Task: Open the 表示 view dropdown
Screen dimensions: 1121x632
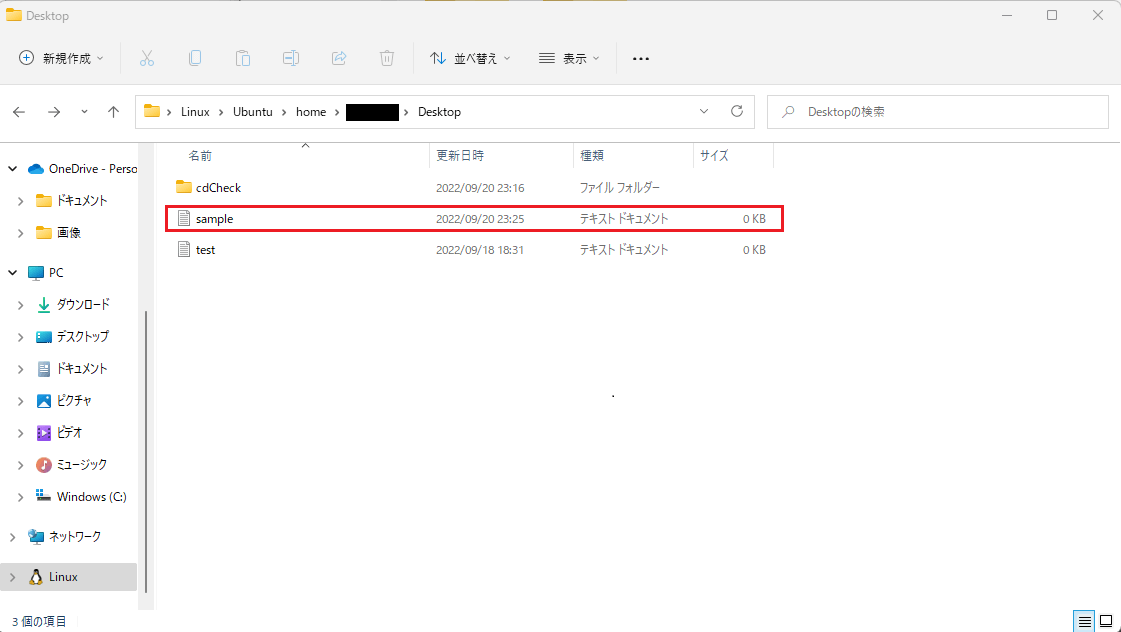Action: point(569,58)
